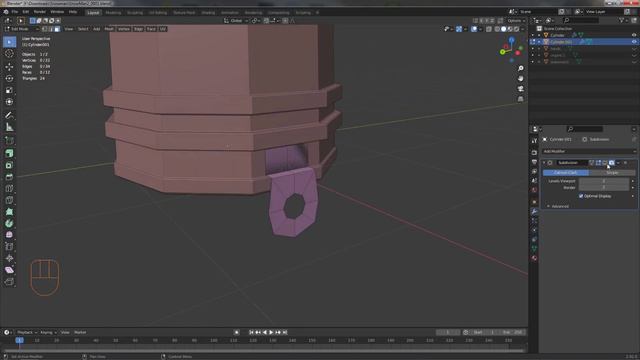Click the pan view hand icon

click(520, 78)
